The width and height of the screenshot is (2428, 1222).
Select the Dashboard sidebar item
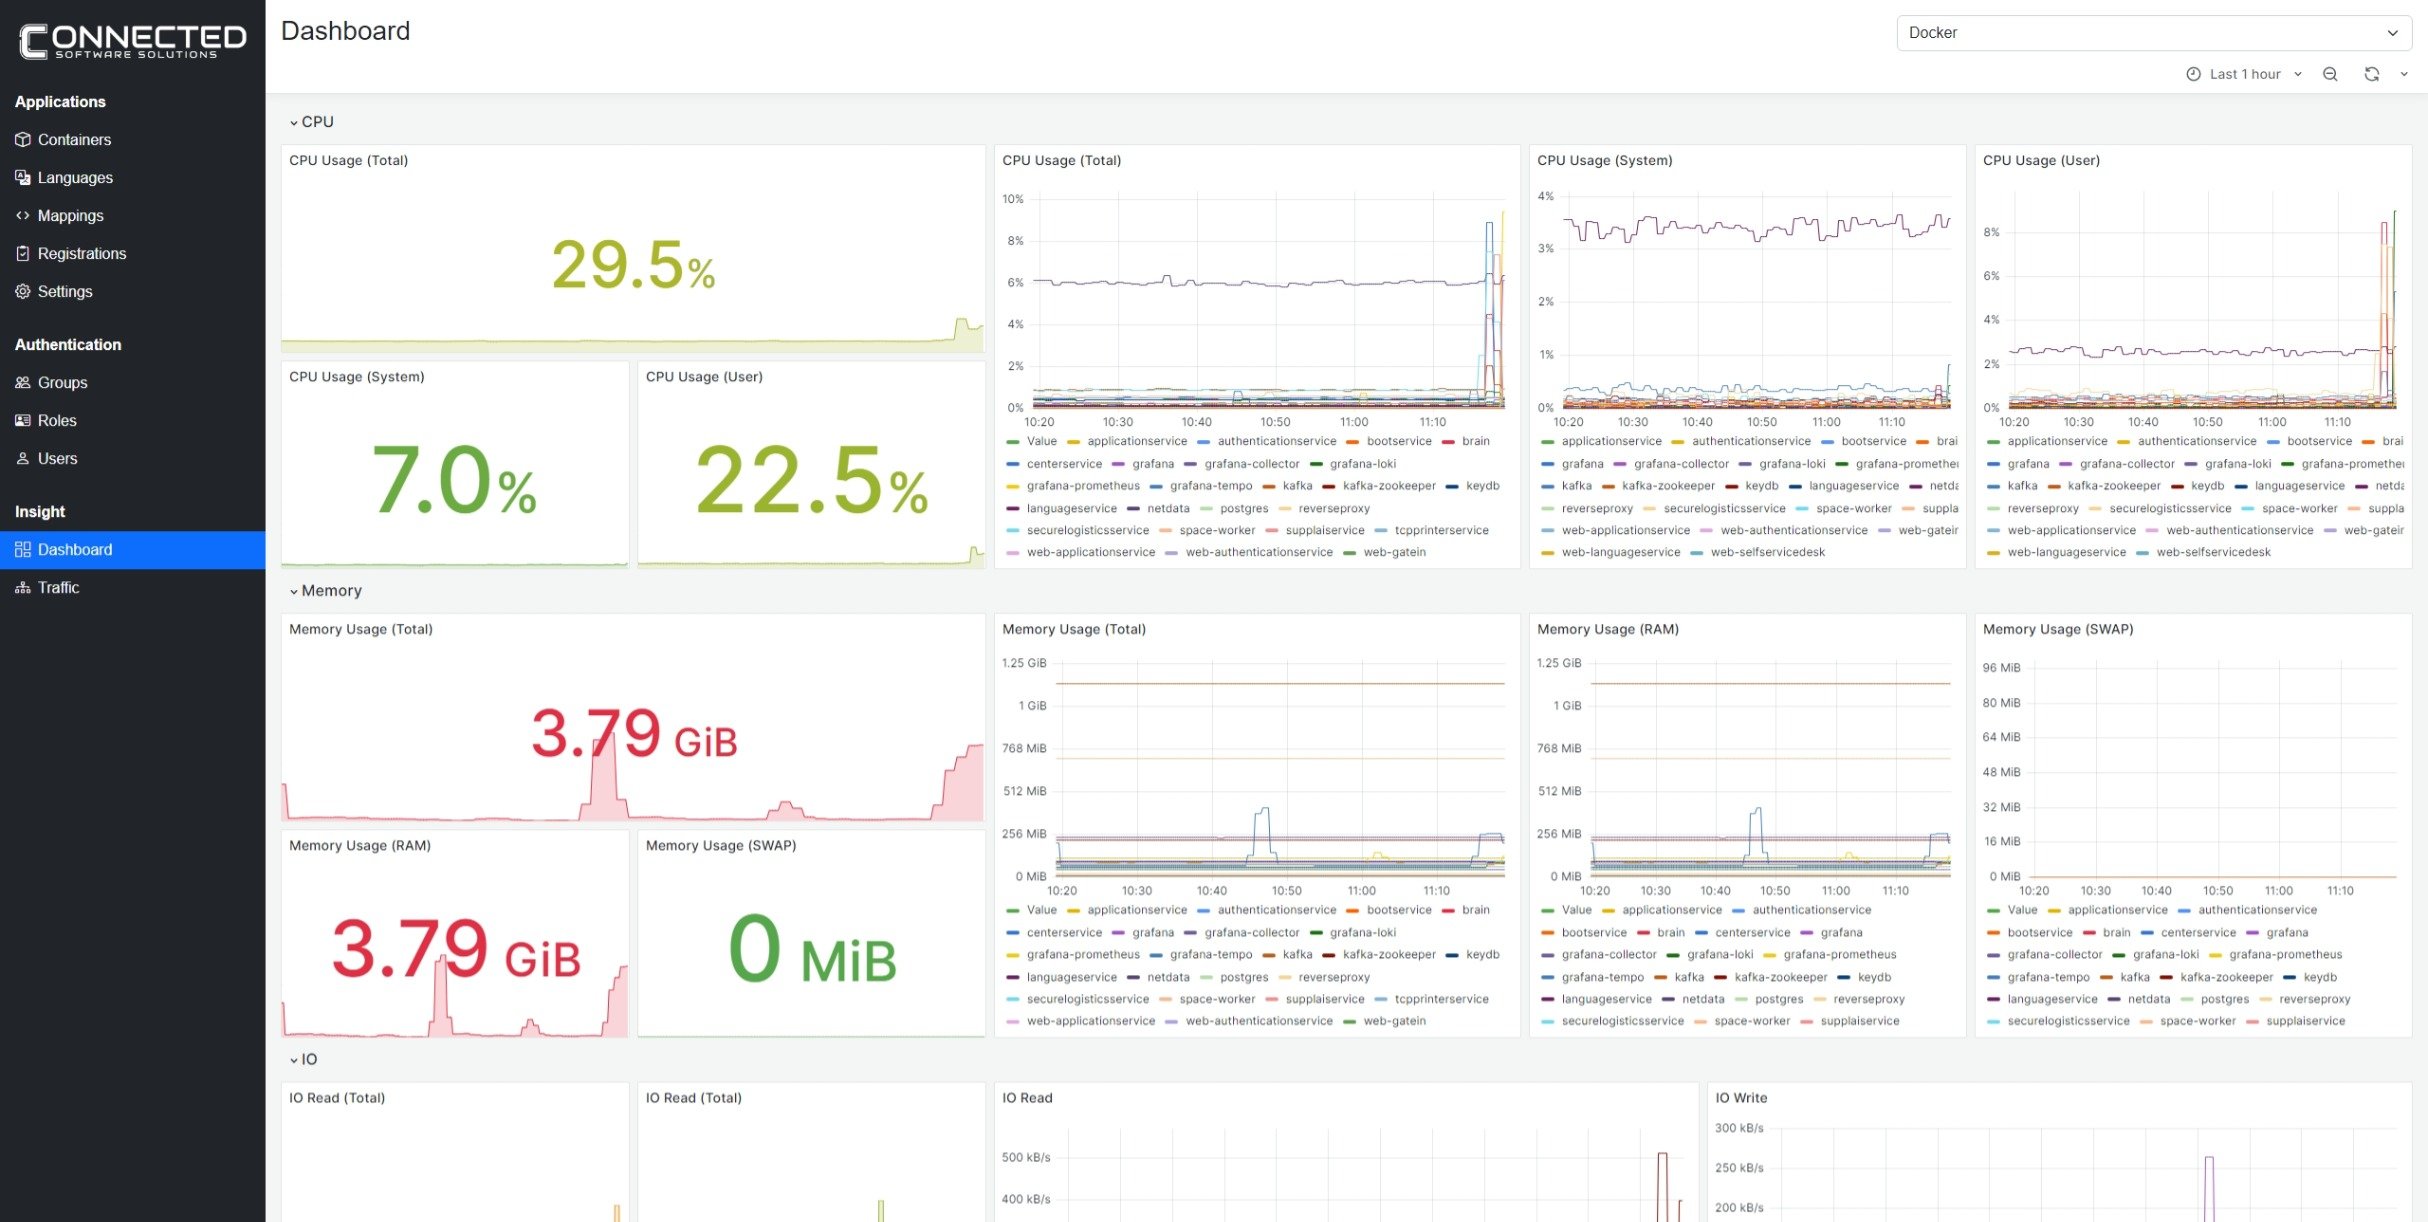(132, 550)
